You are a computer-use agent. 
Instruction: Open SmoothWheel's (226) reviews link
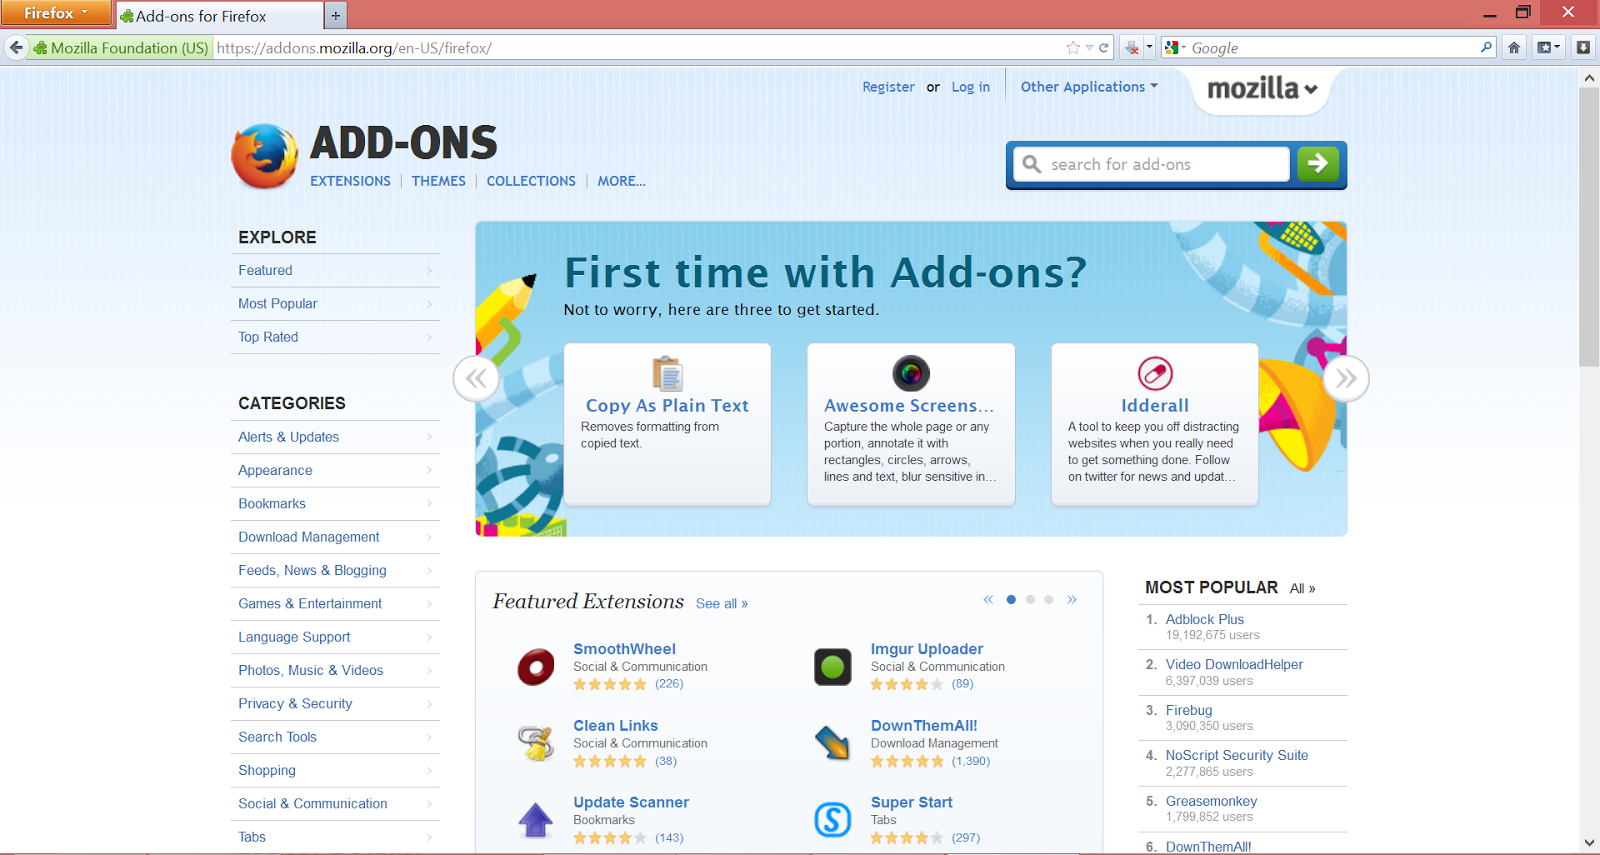[x=669, y=684]
